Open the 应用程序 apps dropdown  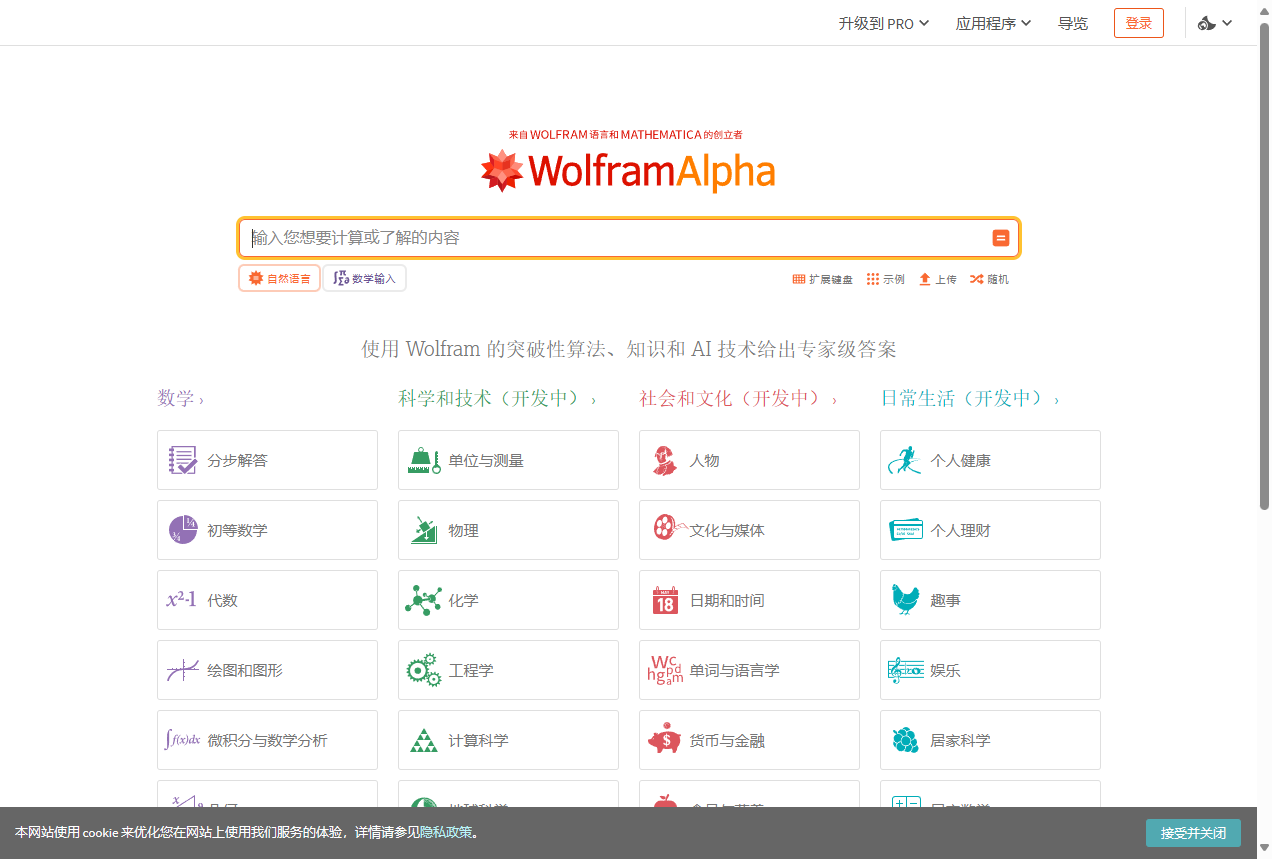tap(992, 23)
